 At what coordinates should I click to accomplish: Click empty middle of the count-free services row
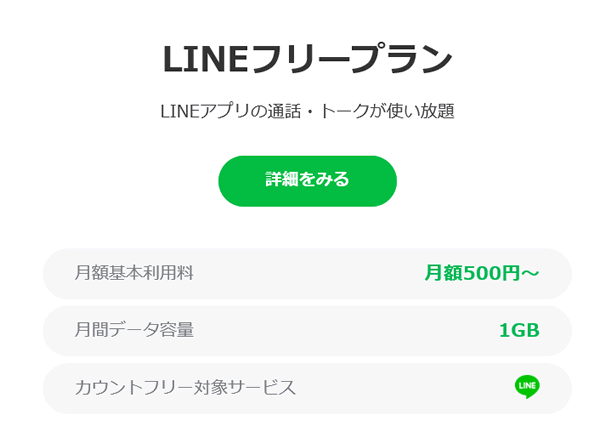[x=400, y=387]
